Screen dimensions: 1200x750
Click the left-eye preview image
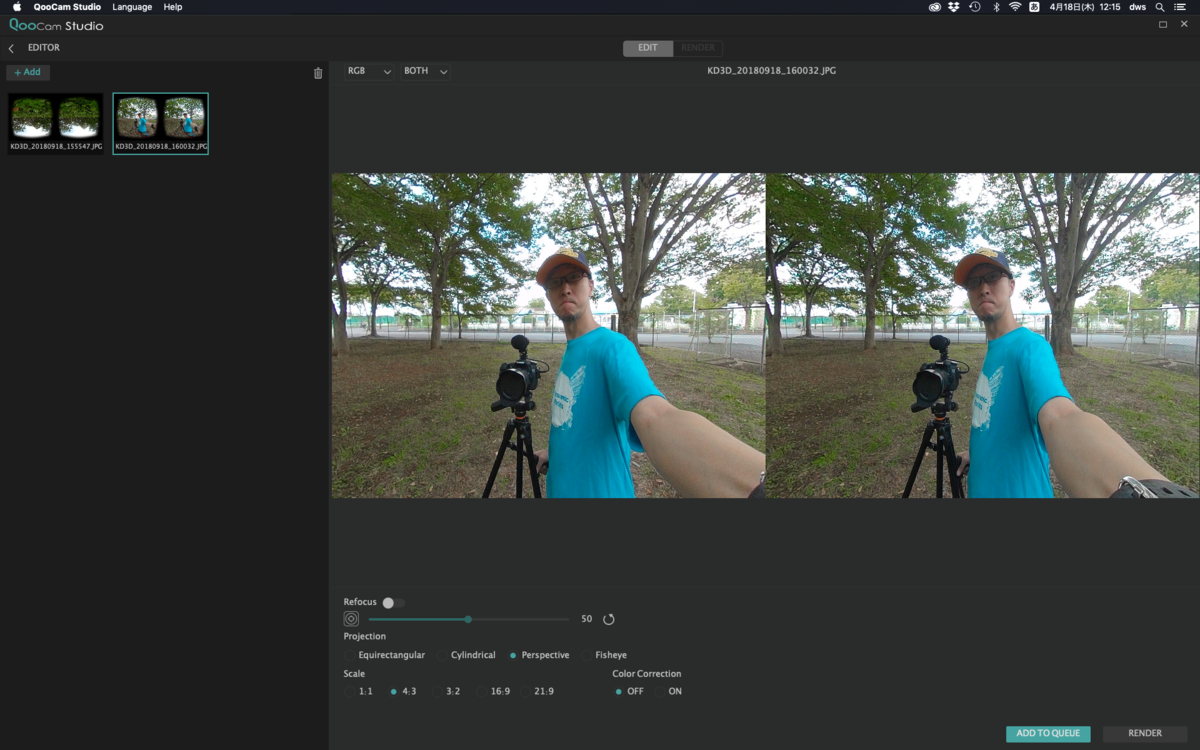(549, 335)
